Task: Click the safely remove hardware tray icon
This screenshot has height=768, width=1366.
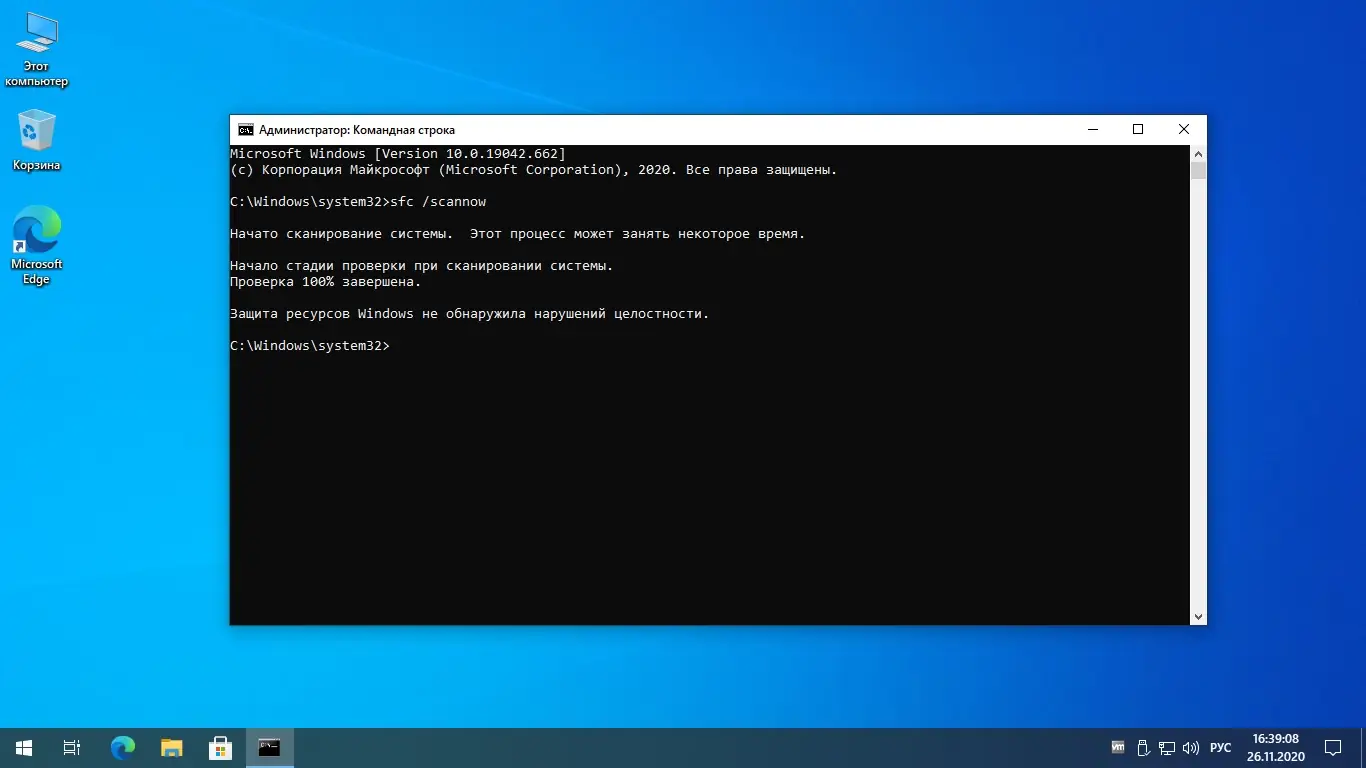Action: pos(1144,747)
